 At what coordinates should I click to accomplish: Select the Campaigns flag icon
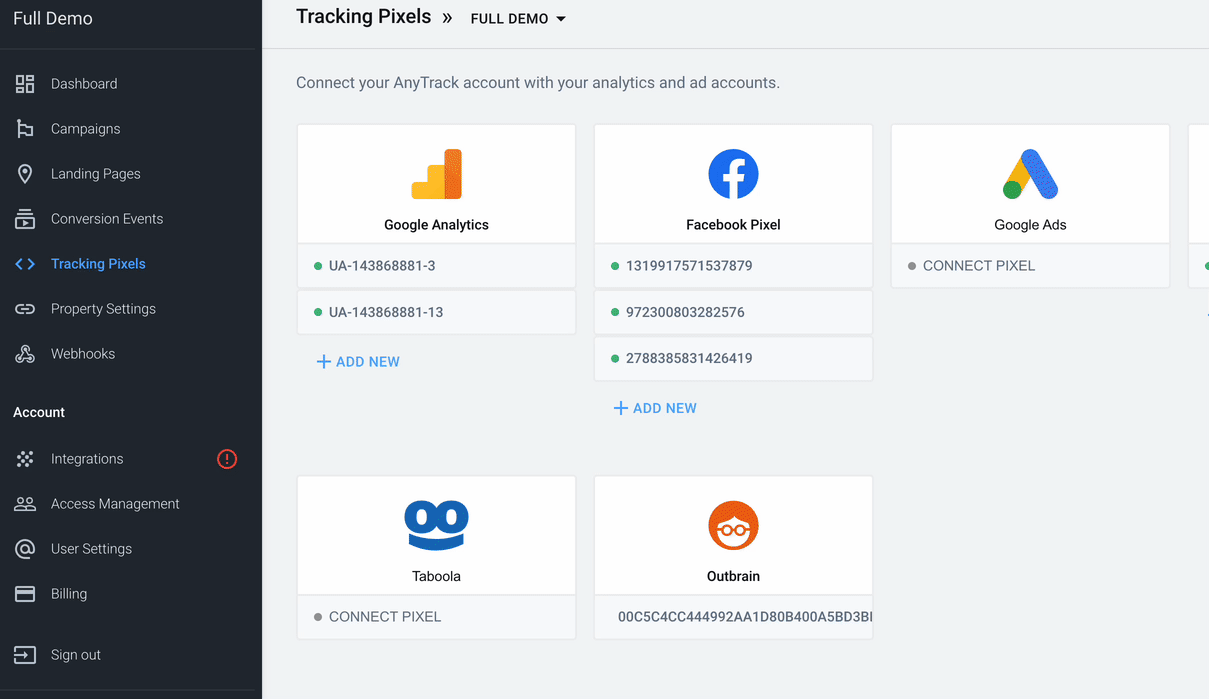click(25, 129)
